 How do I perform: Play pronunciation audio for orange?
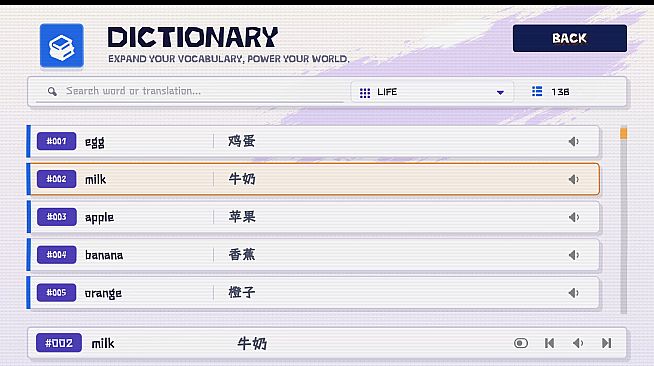click(x=574, y=293)
